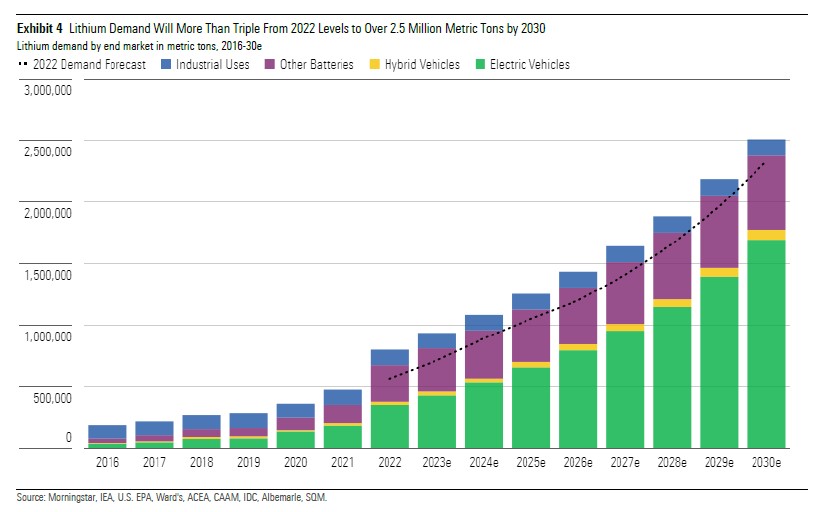Click the 1,500,000 y-axis label
This screenshot has height=512, width=817.
pyautogui.click(x=46, y=275)
